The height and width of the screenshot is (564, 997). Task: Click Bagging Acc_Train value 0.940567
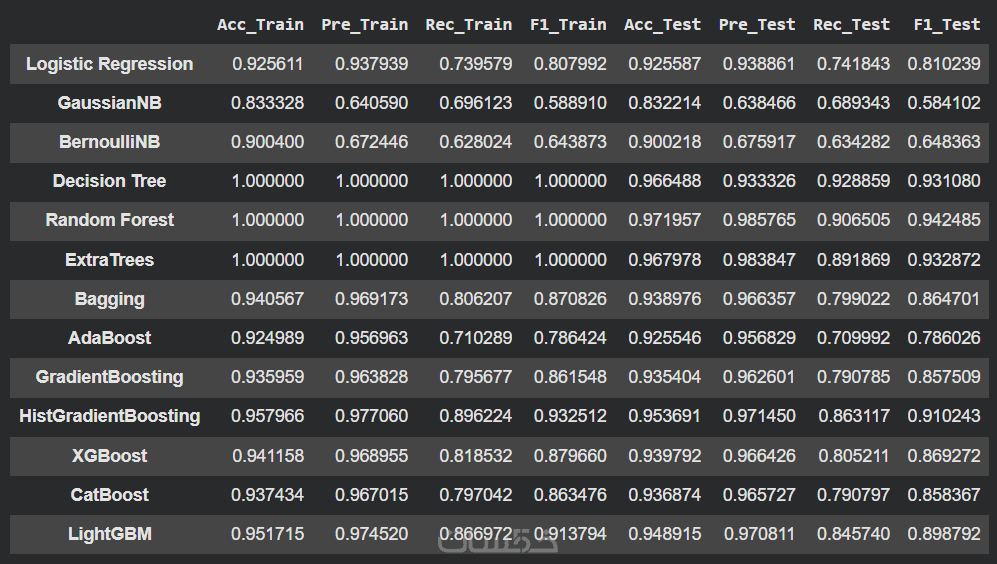tap(267, 299)
